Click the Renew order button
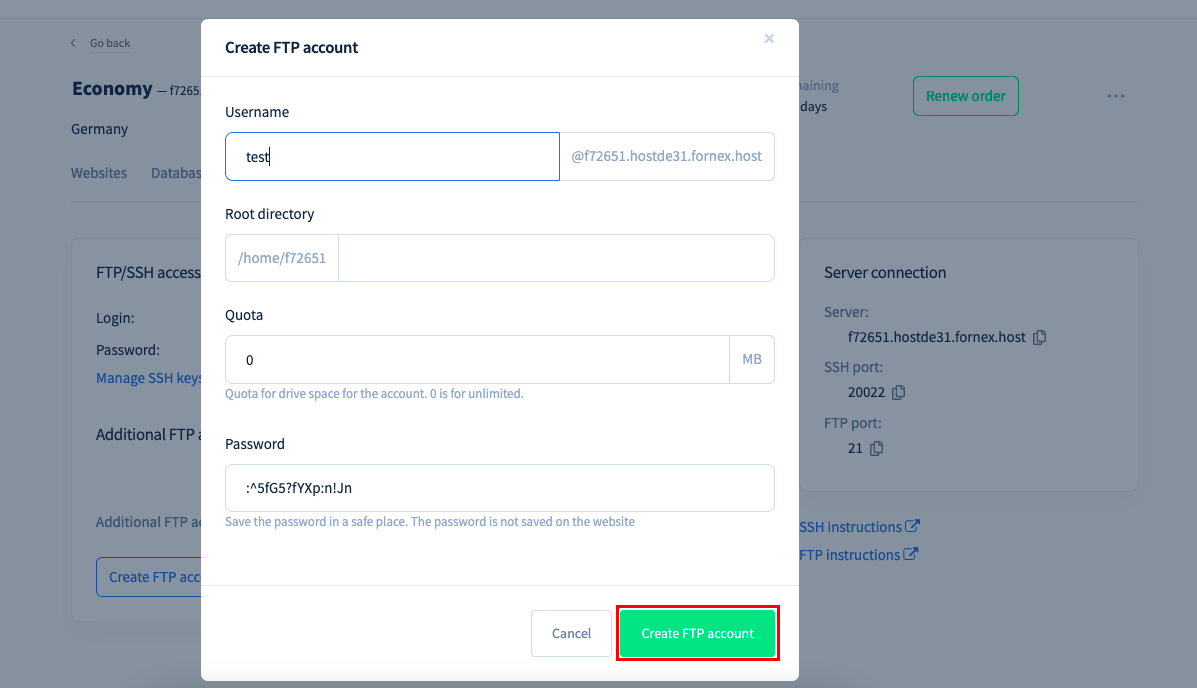1197x688 pixels. [x=966, y=96]
